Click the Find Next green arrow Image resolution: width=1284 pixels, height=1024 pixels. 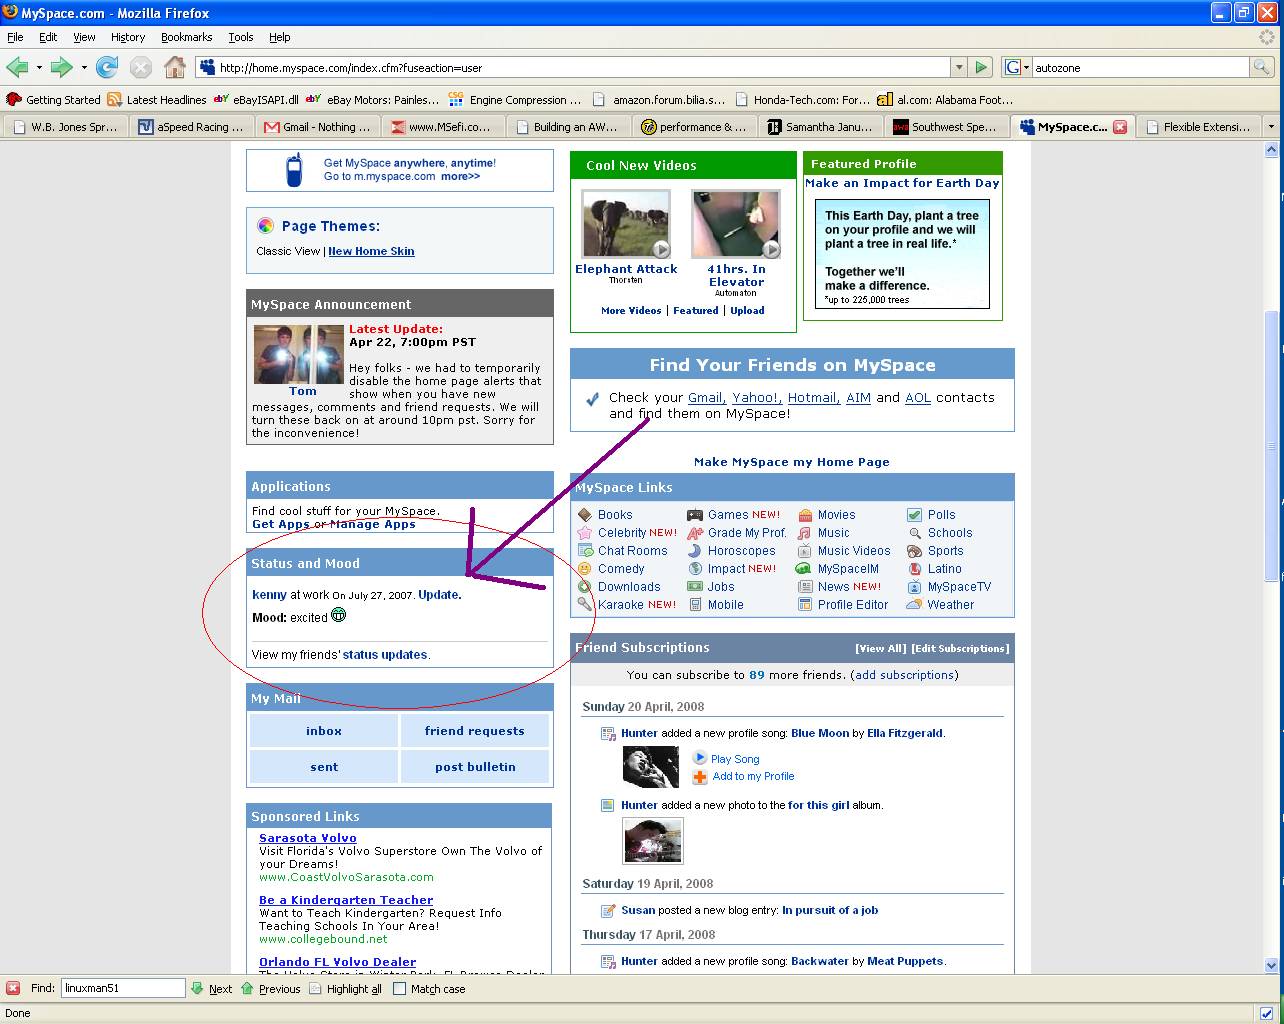point(198,988)
